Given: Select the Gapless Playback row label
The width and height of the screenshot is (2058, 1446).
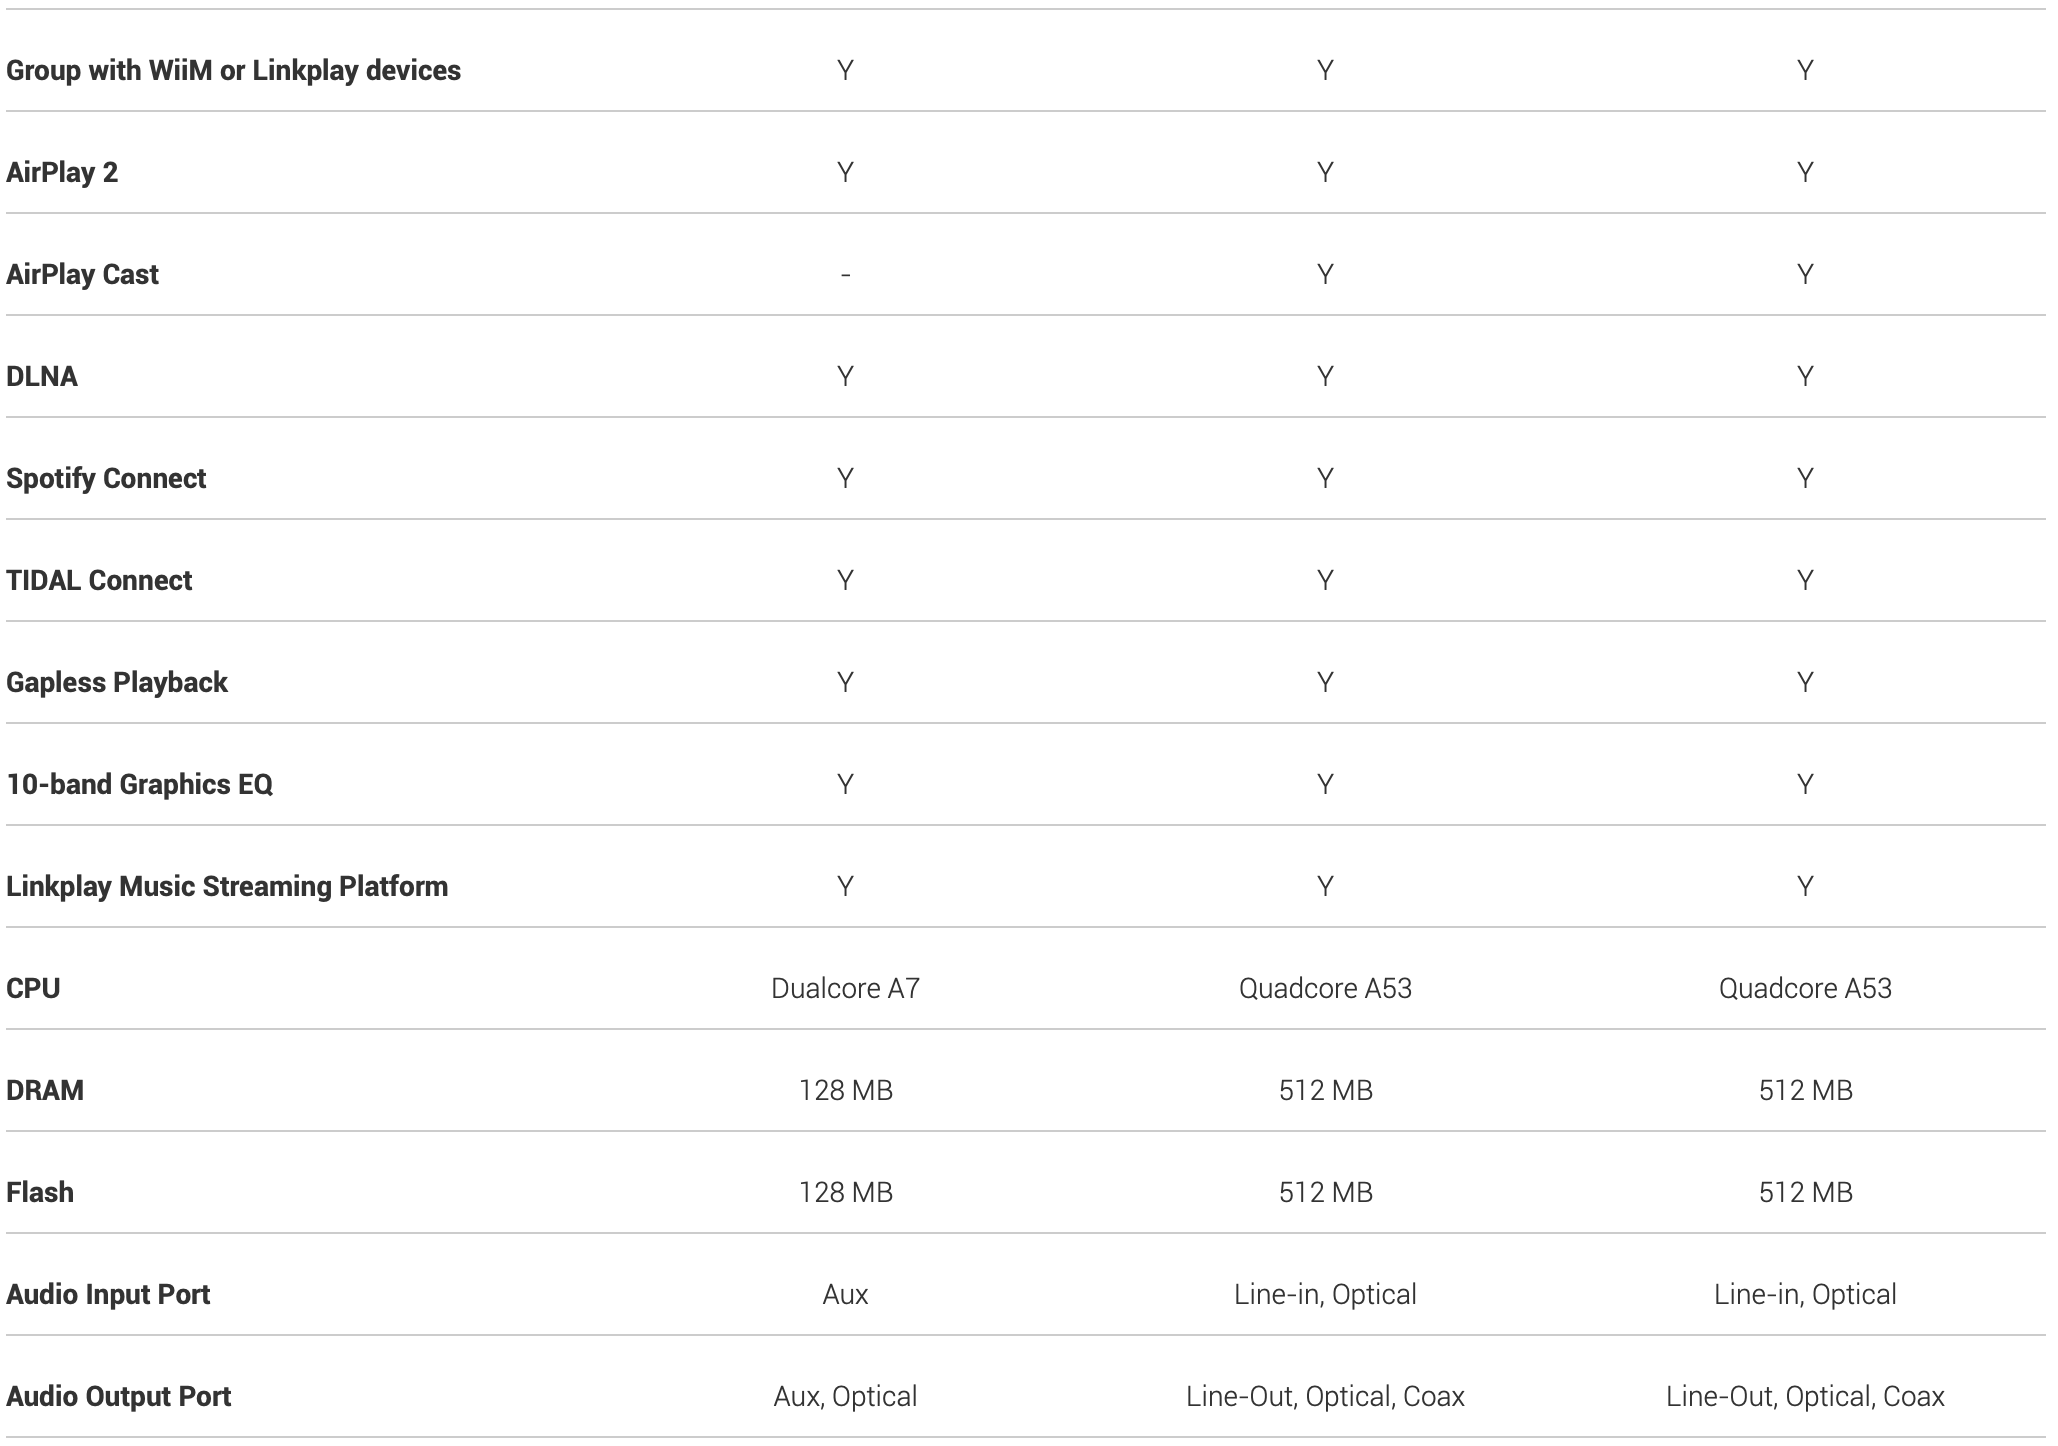Looking at the screenshot, I should pos(117,682).
